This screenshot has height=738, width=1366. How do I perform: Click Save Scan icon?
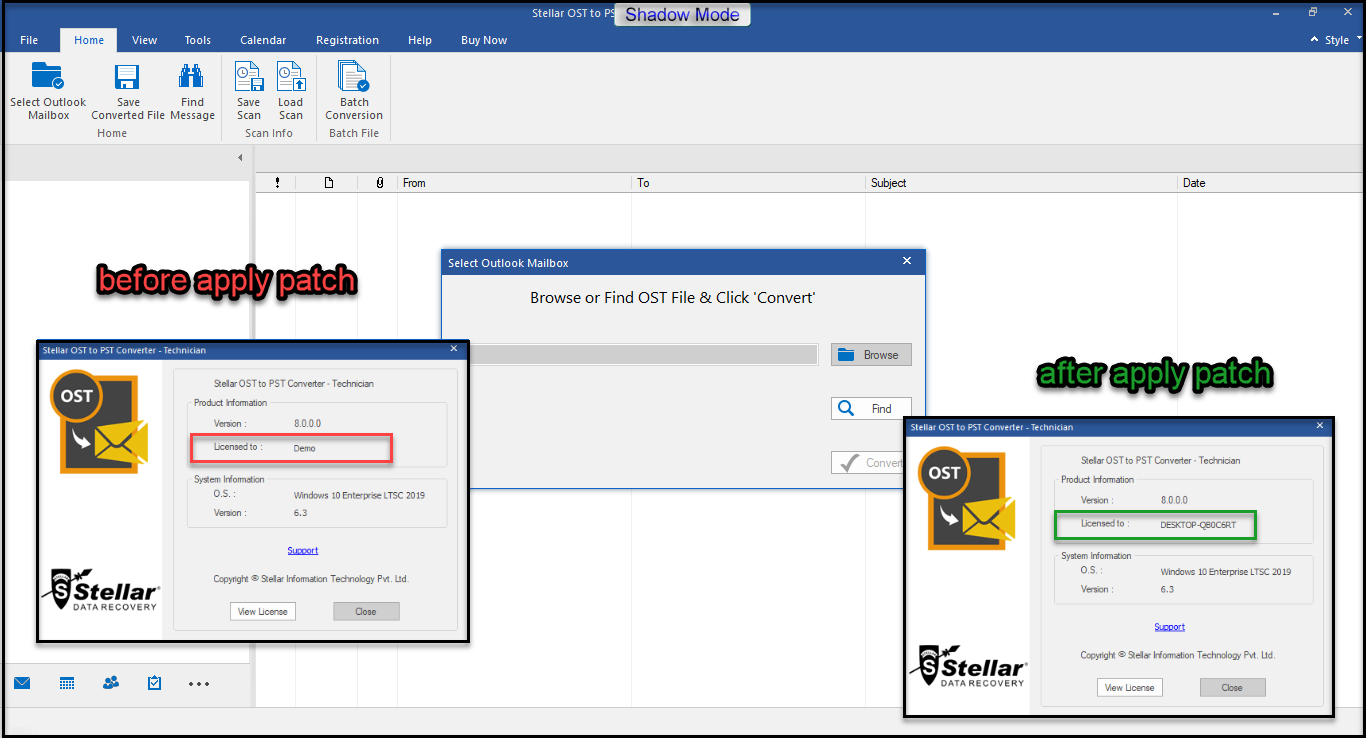pyautogui.click(x=248, y=76)
